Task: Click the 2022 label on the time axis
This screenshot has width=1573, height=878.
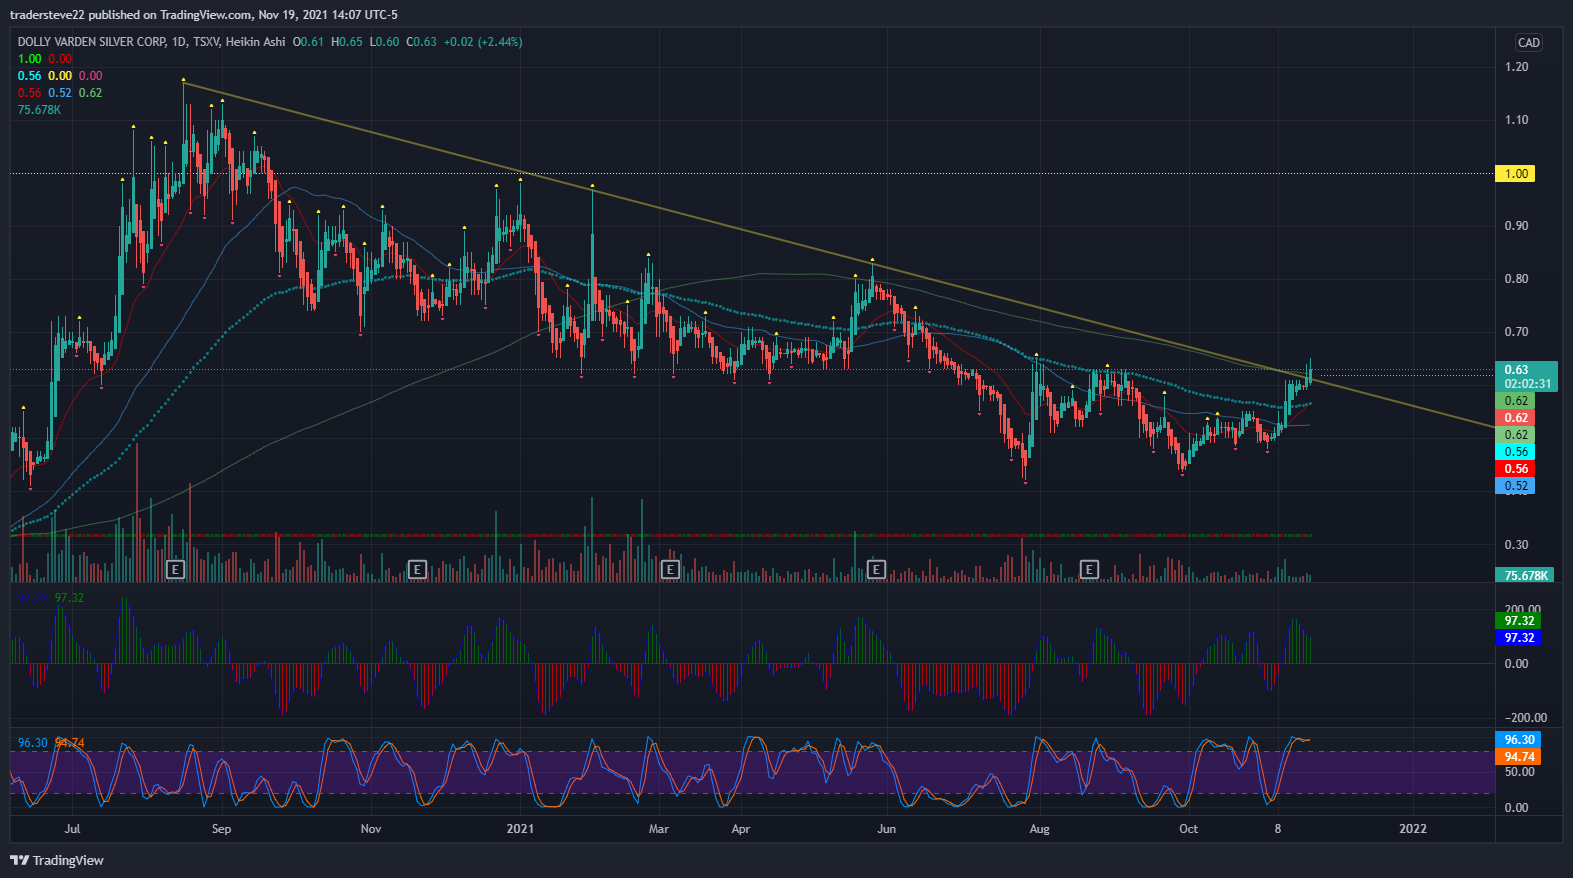Action: click(x=1413, y=829)
